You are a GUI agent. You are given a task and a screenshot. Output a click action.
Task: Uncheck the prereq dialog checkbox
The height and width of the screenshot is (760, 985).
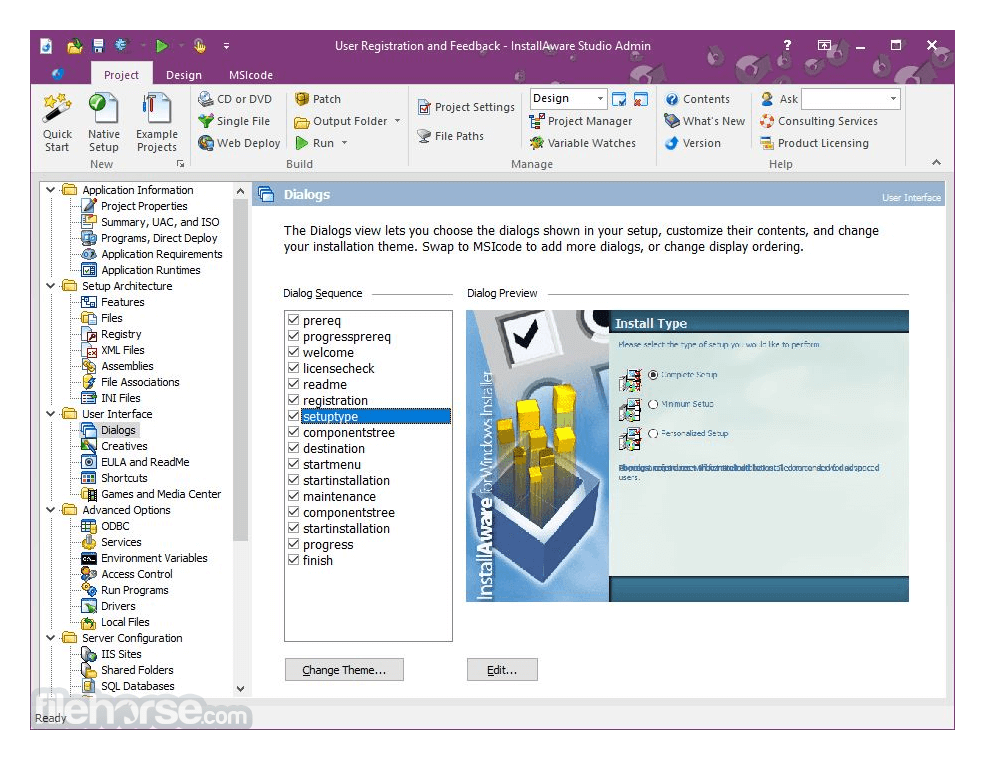[293, 320]
